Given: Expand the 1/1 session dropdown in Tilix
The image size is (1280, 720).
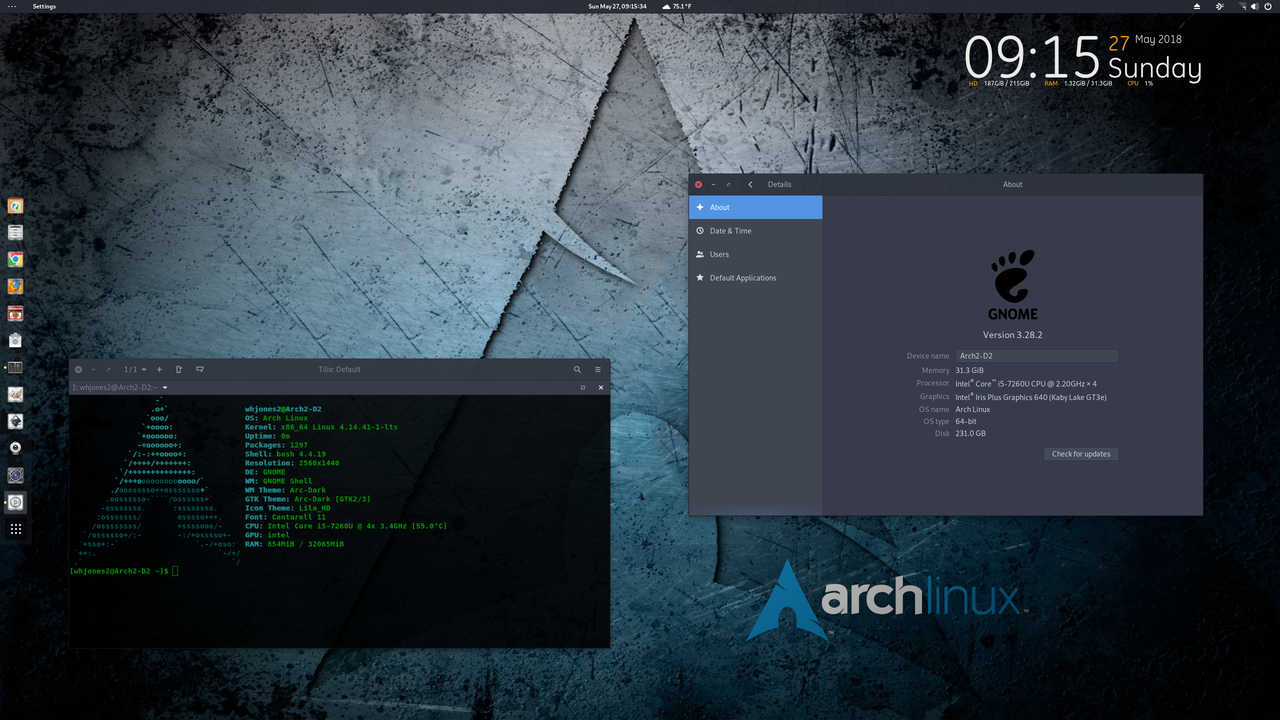Looking at the screenshot, I should coord(134,369).
